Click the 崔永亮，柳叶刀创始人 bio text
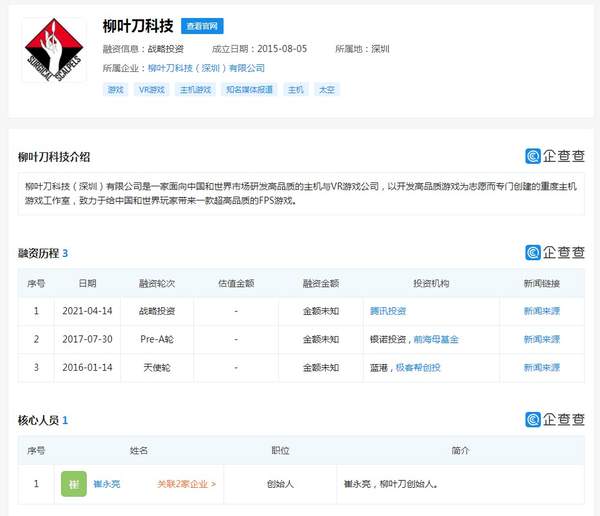Screen dimensions: 600x516 click(390, 484)
